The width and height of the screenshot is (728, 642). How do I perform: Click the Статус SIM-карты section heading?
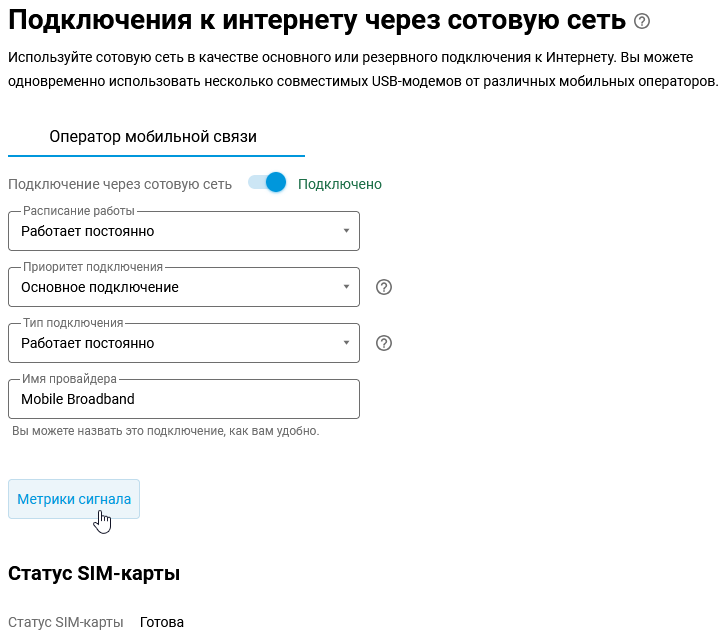(94, 573)
